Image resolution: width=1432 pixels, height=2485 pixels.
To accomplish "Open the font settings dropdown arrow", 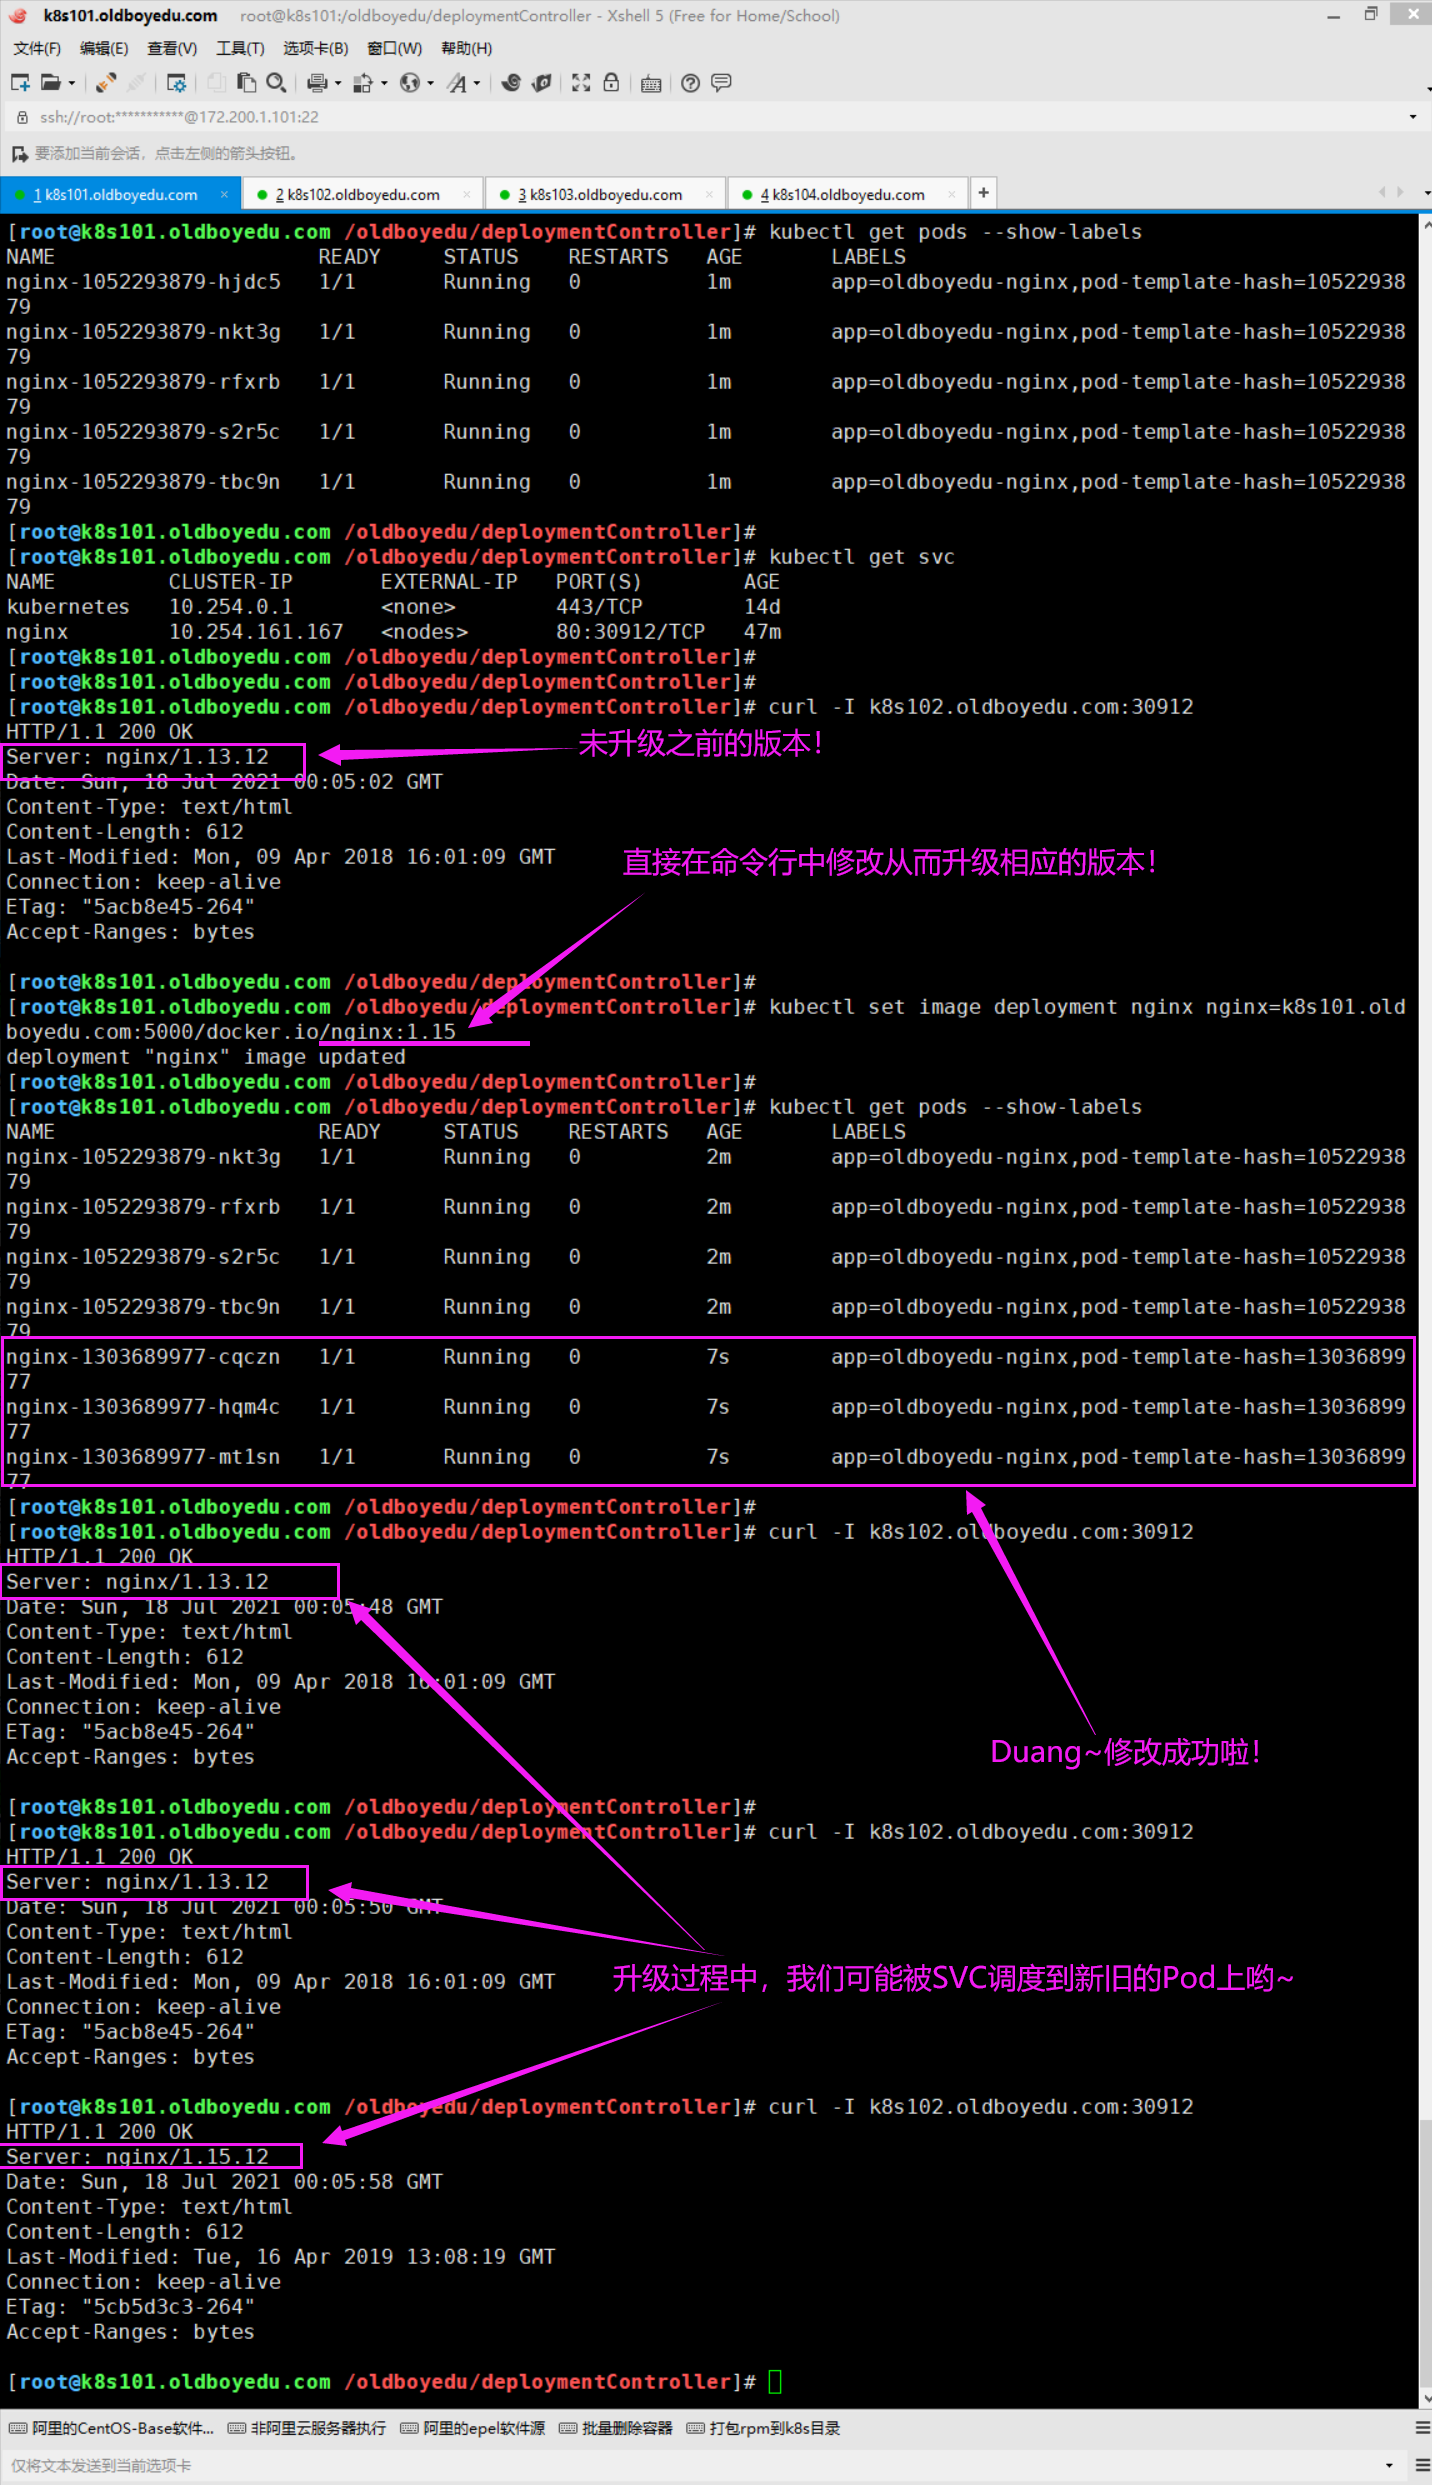I will pos(477,84).
